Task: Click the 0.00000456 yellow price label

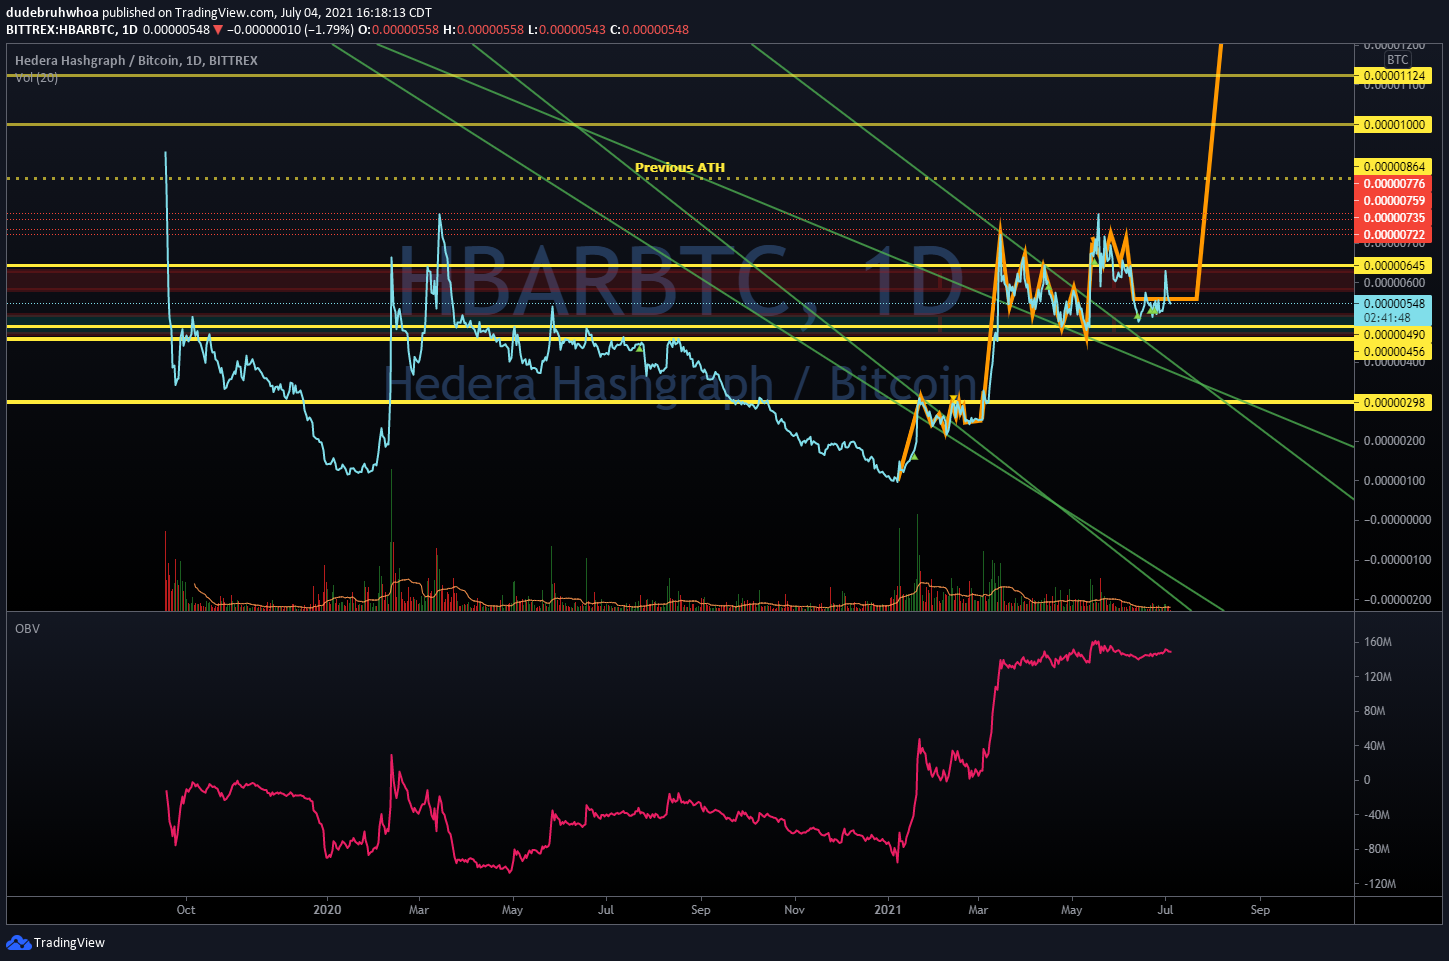Action: tap(1393, 352)
